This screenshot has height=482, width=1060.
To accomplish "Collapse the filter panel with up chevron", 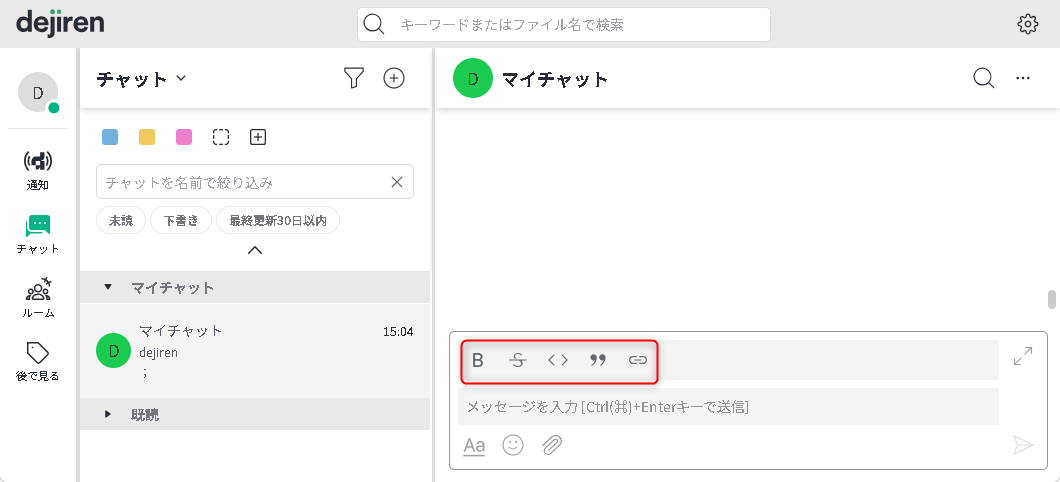I will tap(255, 250).
